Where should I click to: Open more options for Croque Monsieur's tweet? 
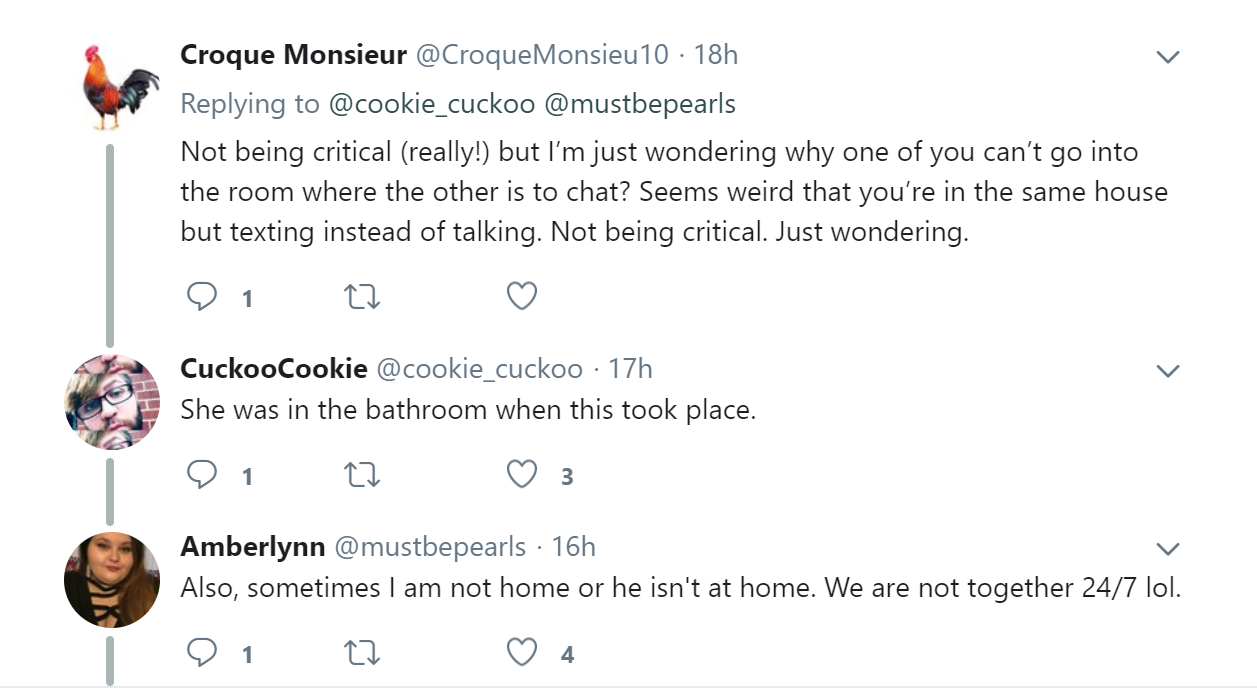coord(1167,57)
